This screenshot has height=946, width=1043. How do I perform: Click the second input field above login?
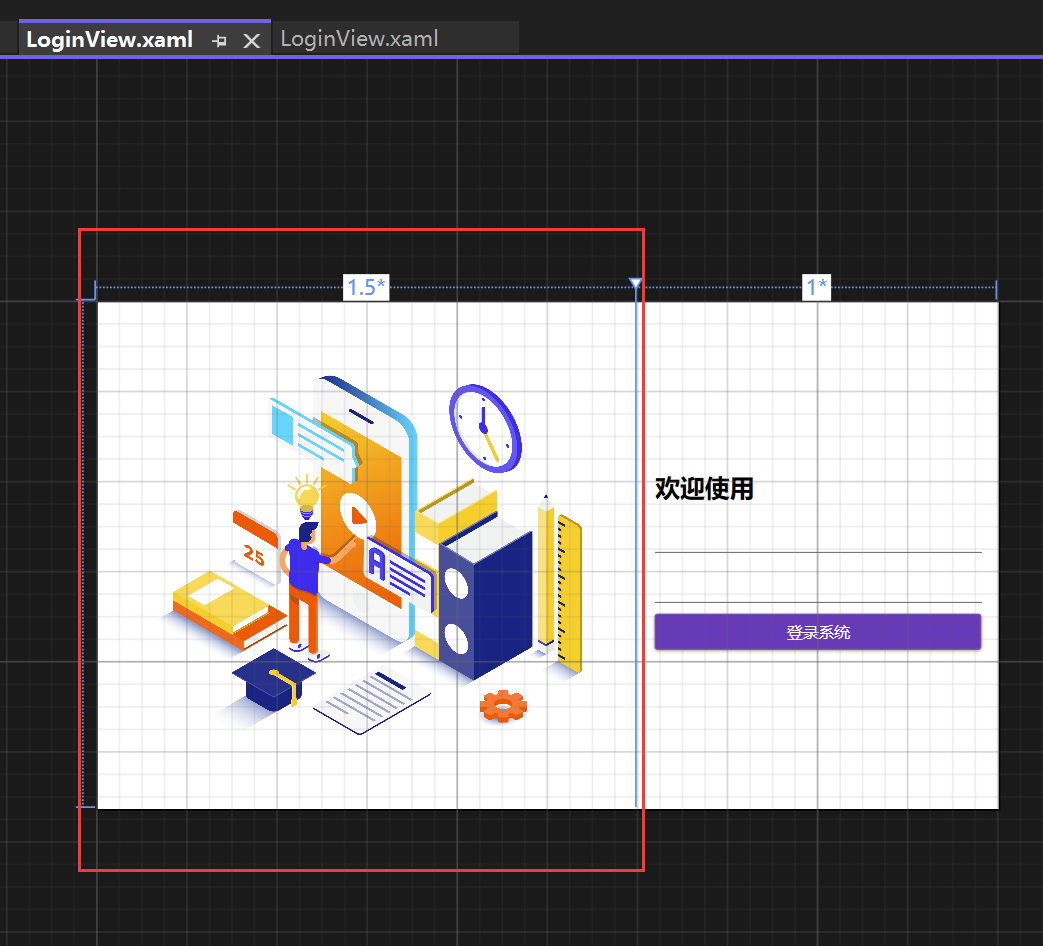[x=818, y=589]
